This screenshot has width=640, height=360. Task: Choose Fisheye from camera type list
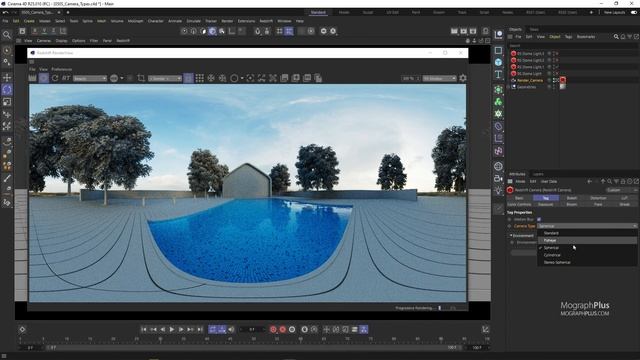[x=587, y=240]
